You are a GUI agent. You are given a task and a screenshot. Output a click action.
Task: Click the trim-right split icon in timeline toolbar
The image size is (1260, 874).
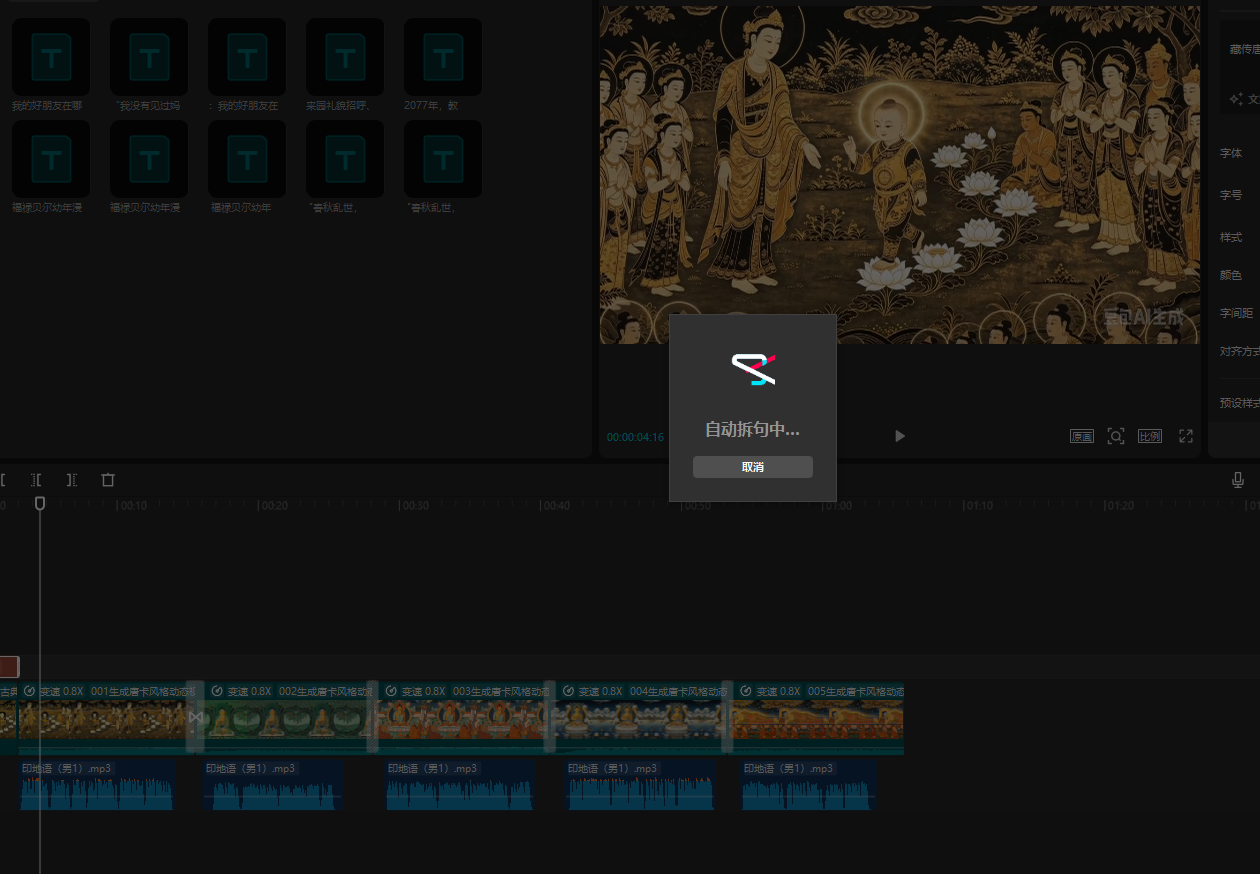click(x=72, y=480)
